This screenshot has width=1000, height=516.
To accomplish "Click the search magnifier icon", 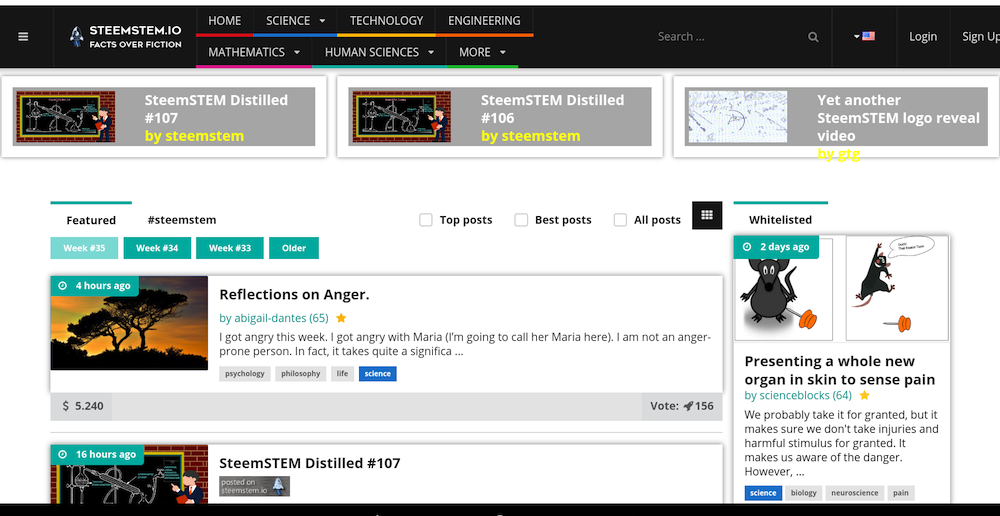I will [x=813, y=37].
